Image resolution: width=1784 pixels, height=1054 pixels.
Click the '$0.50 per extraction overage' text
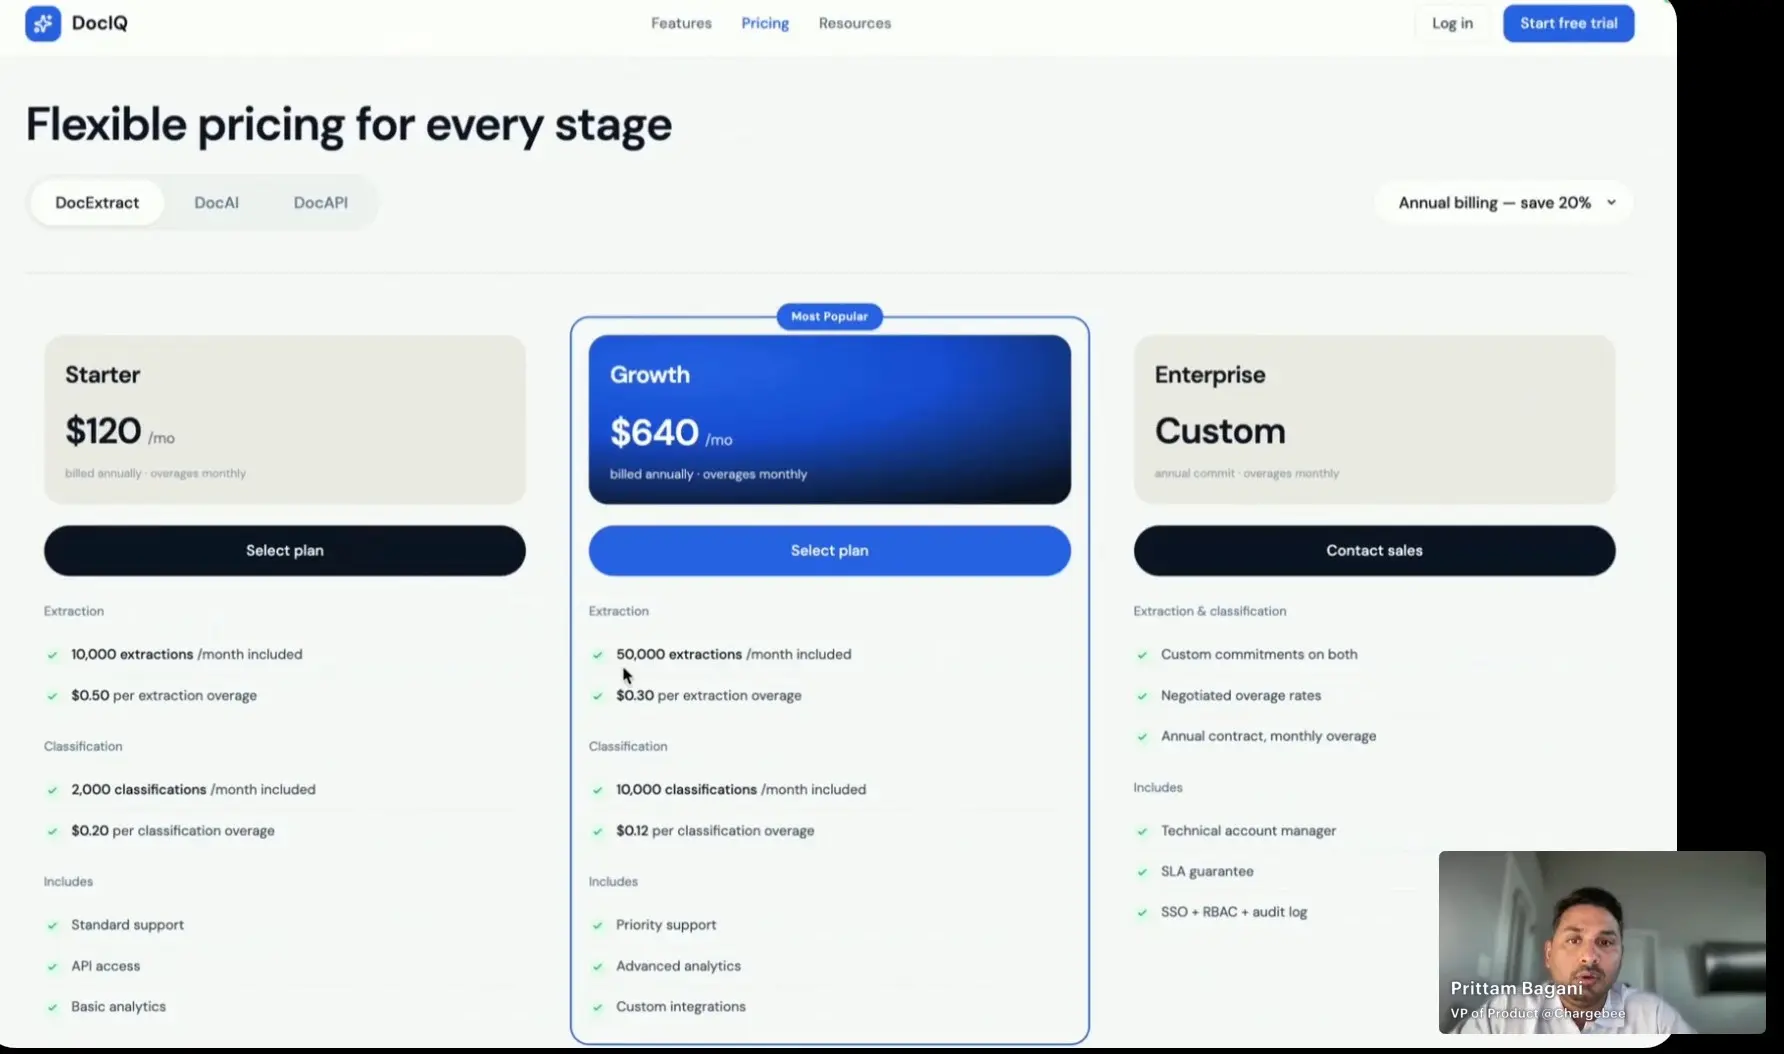point(164,695)
